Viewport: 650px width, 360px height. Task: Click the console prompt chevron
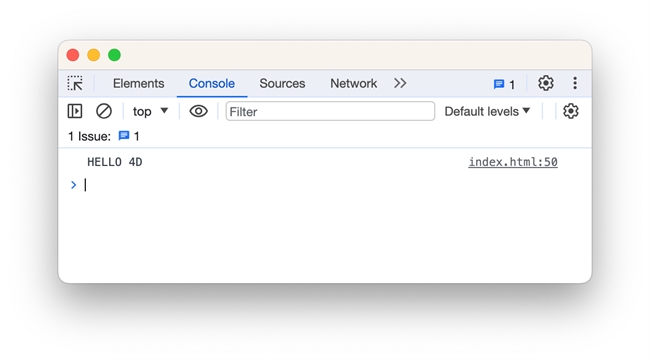[x=73, y=185]
